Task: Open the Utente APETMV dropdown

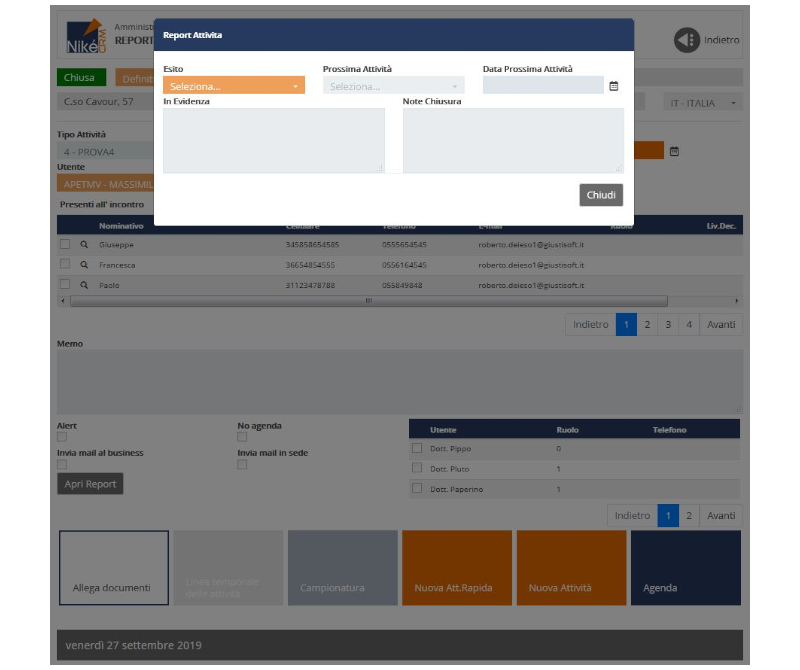Action: [106, 184]
